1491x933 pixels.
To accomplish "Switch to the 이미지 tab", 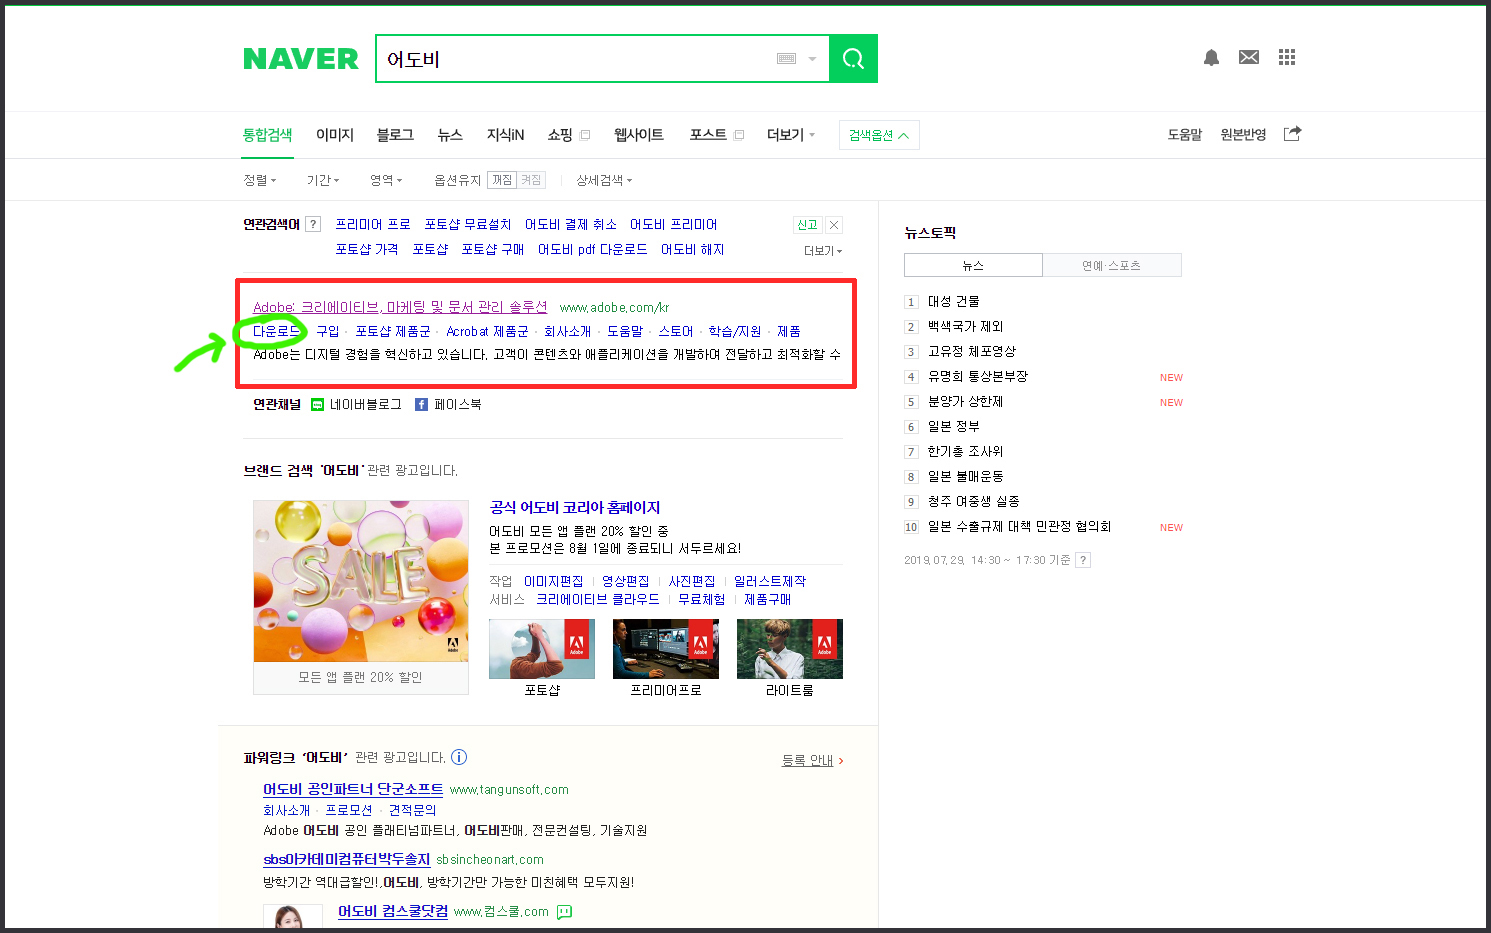I will [335, 135].
